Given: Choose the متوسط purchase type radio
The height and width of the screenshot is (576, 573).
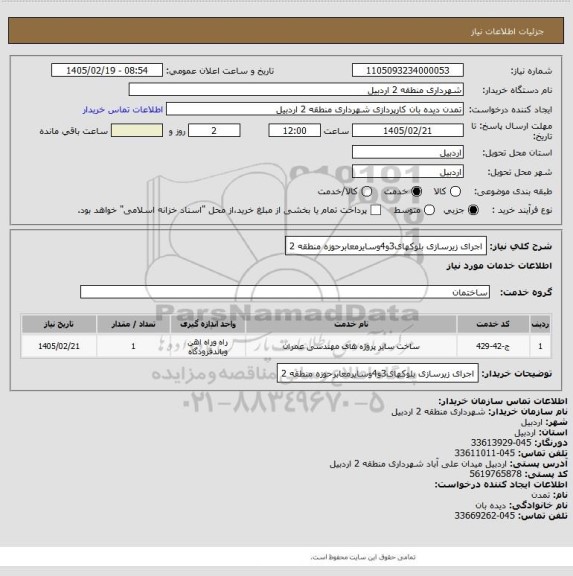Looking at the screenshot, I should 429,210.
